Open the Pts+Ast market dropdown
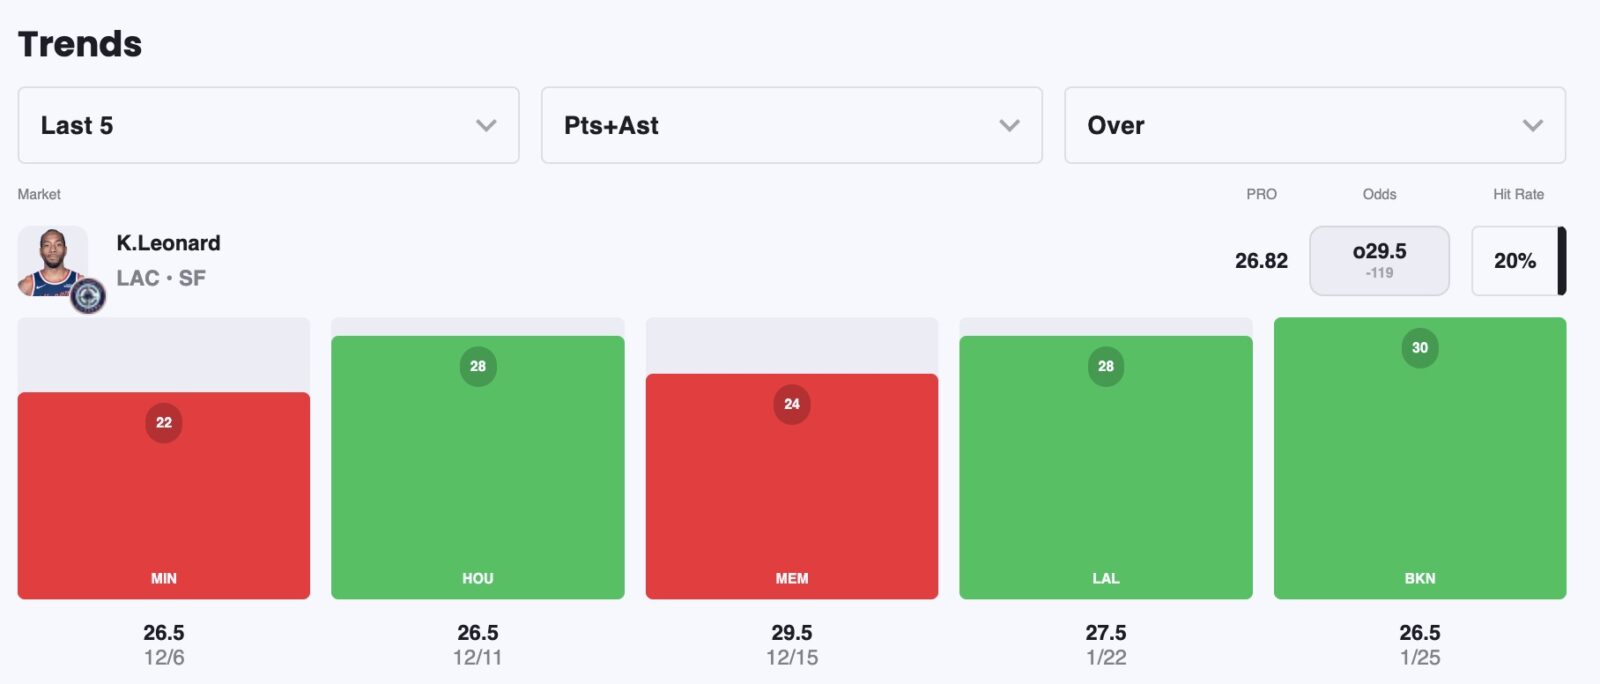The height and width of the screenshot is (684, 1600). 791,125
